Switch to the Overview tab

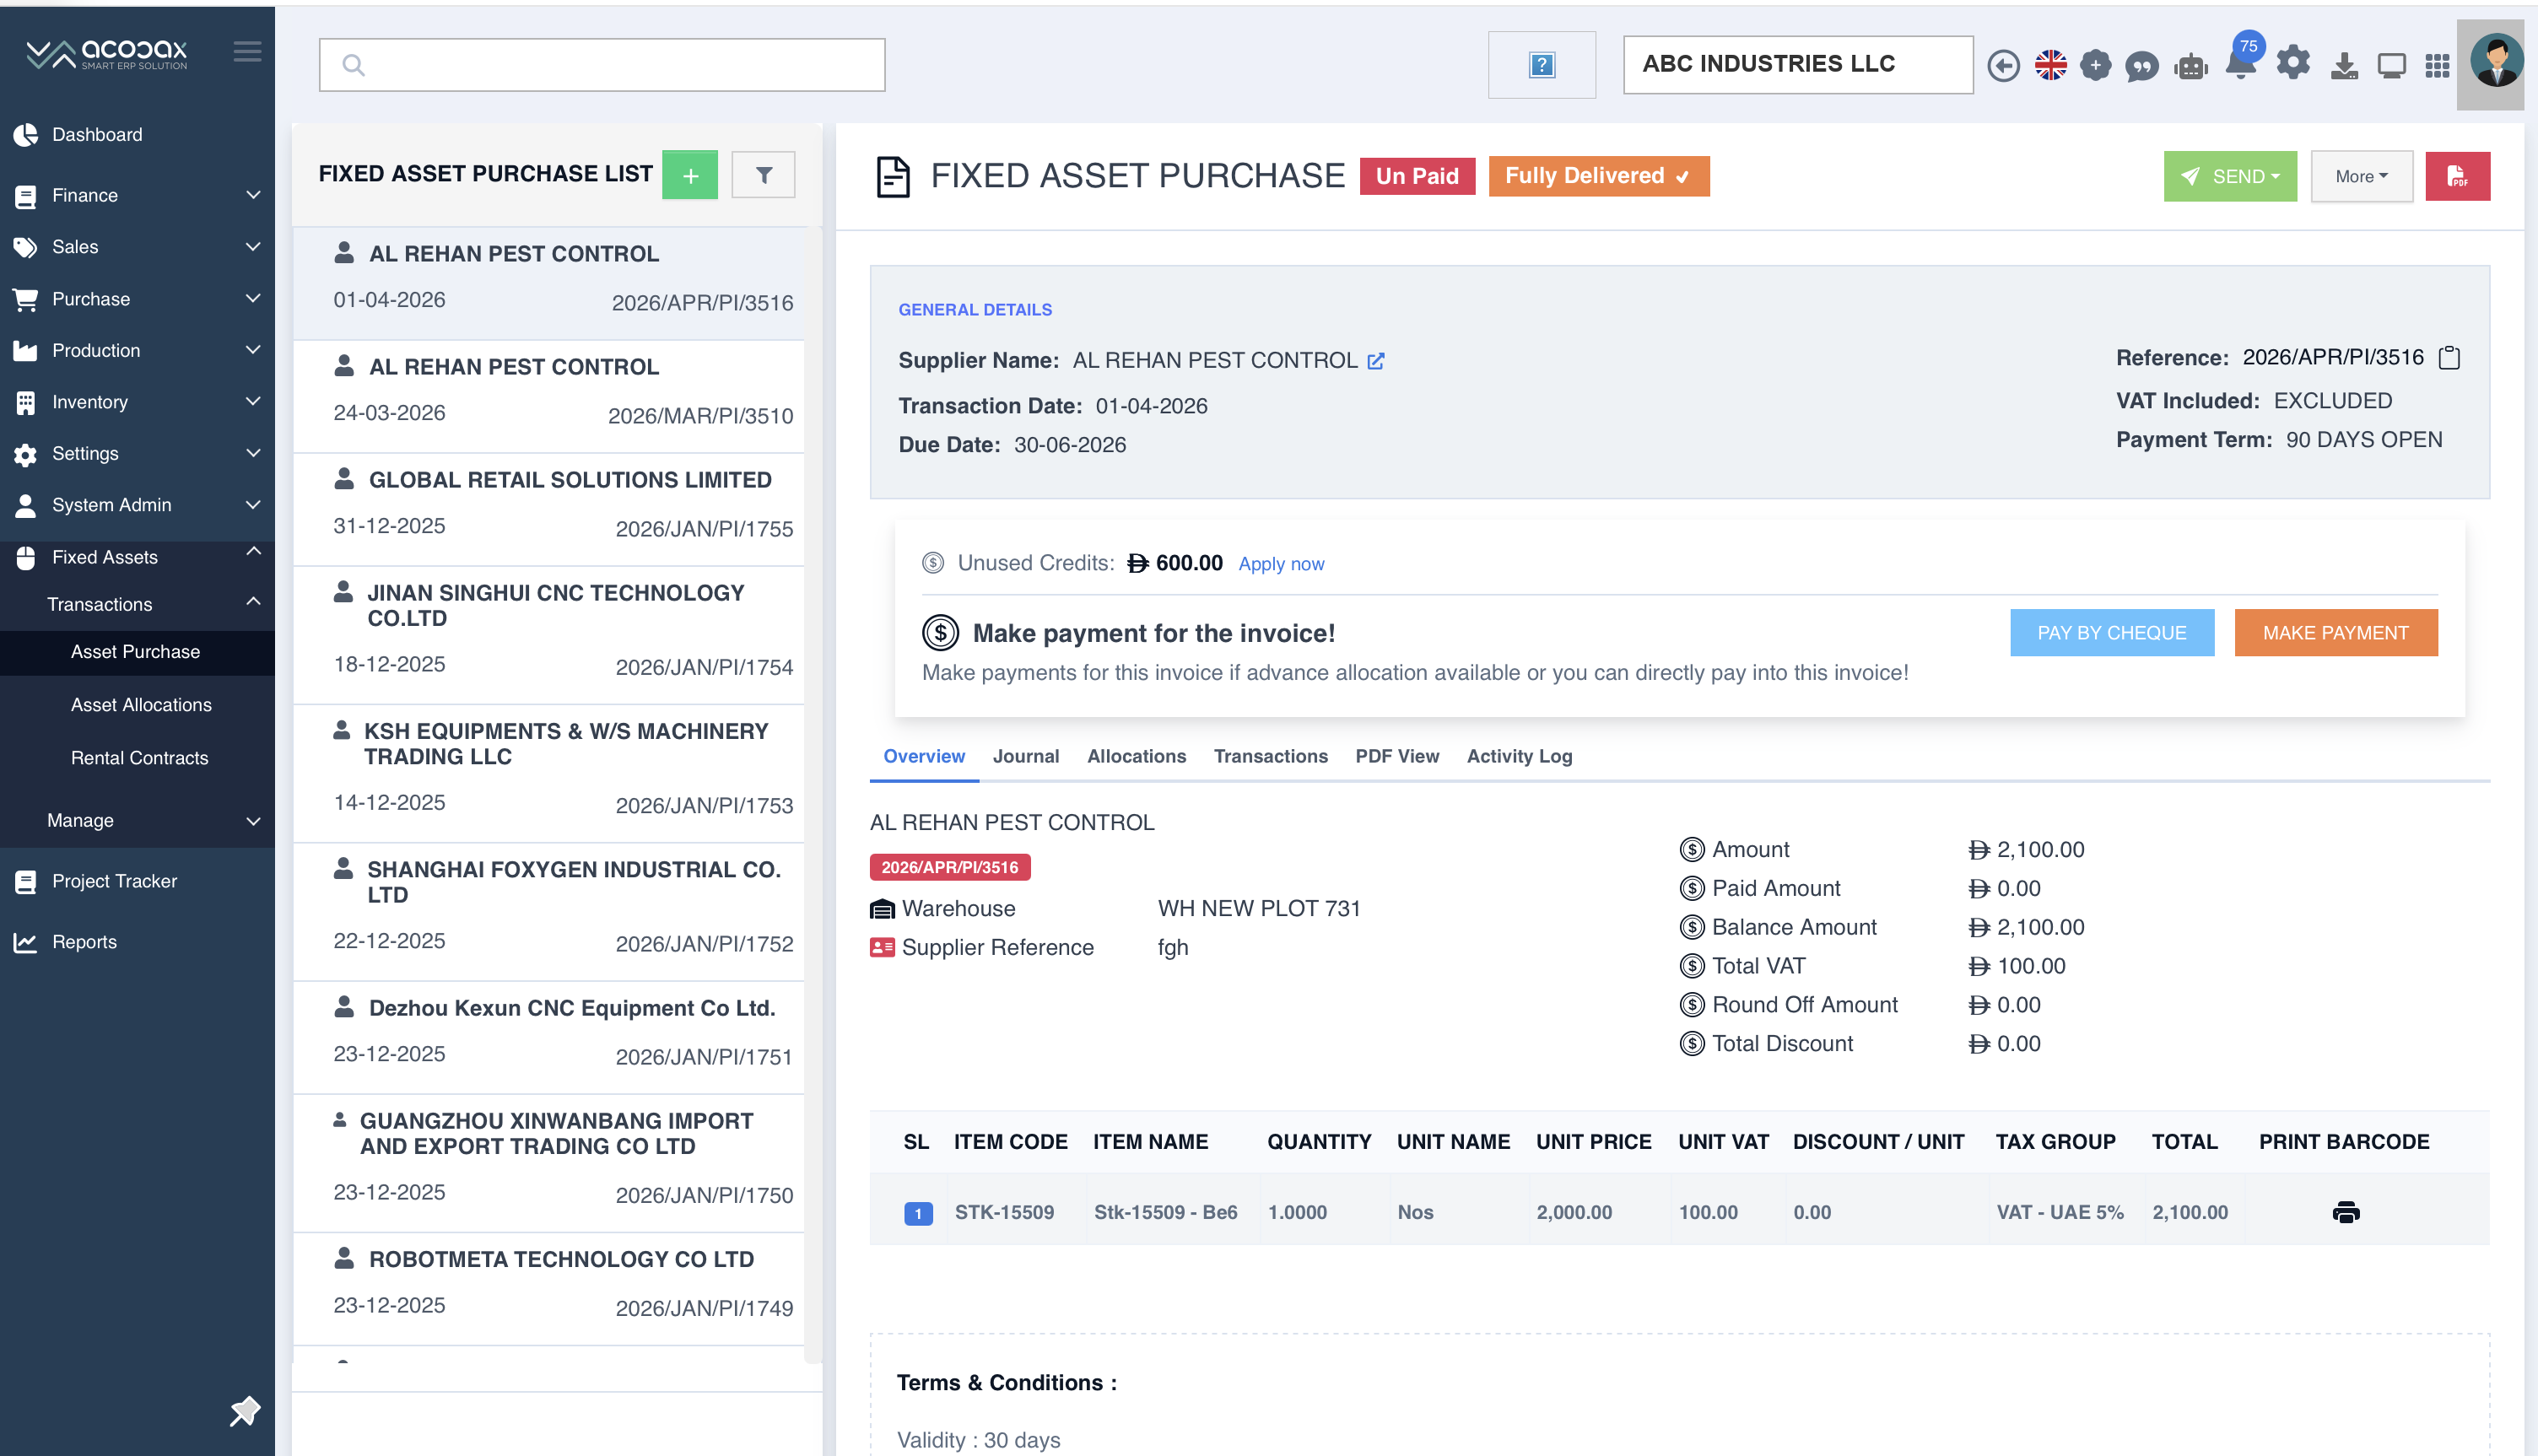coord(923,757)
